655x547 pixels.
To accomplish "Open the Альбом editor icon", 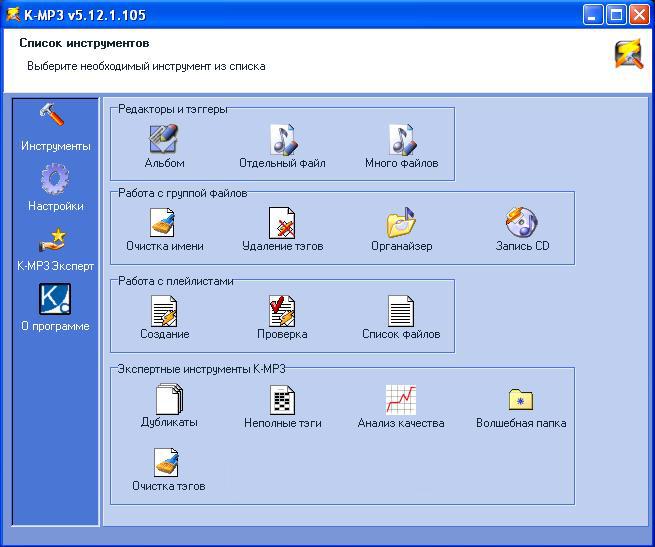I will [164, 139].
